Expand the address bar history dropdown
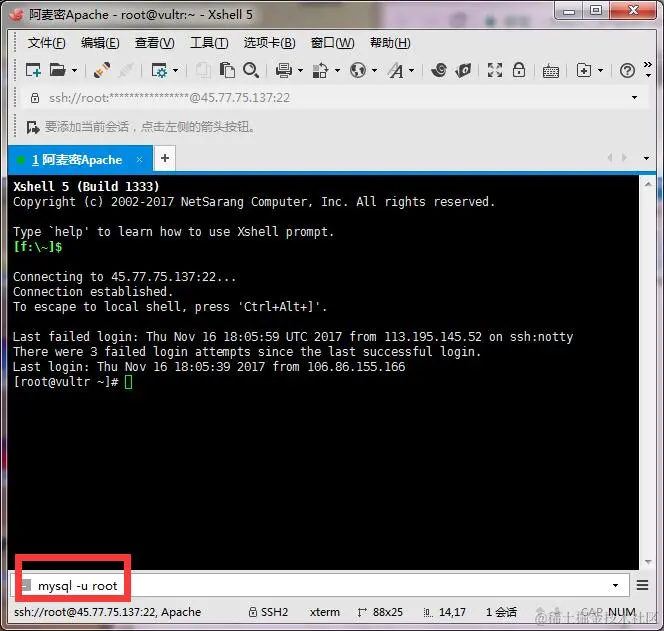The width and height of the screenshot is (664, 631). pyautogui.click(x=634, y=98)
